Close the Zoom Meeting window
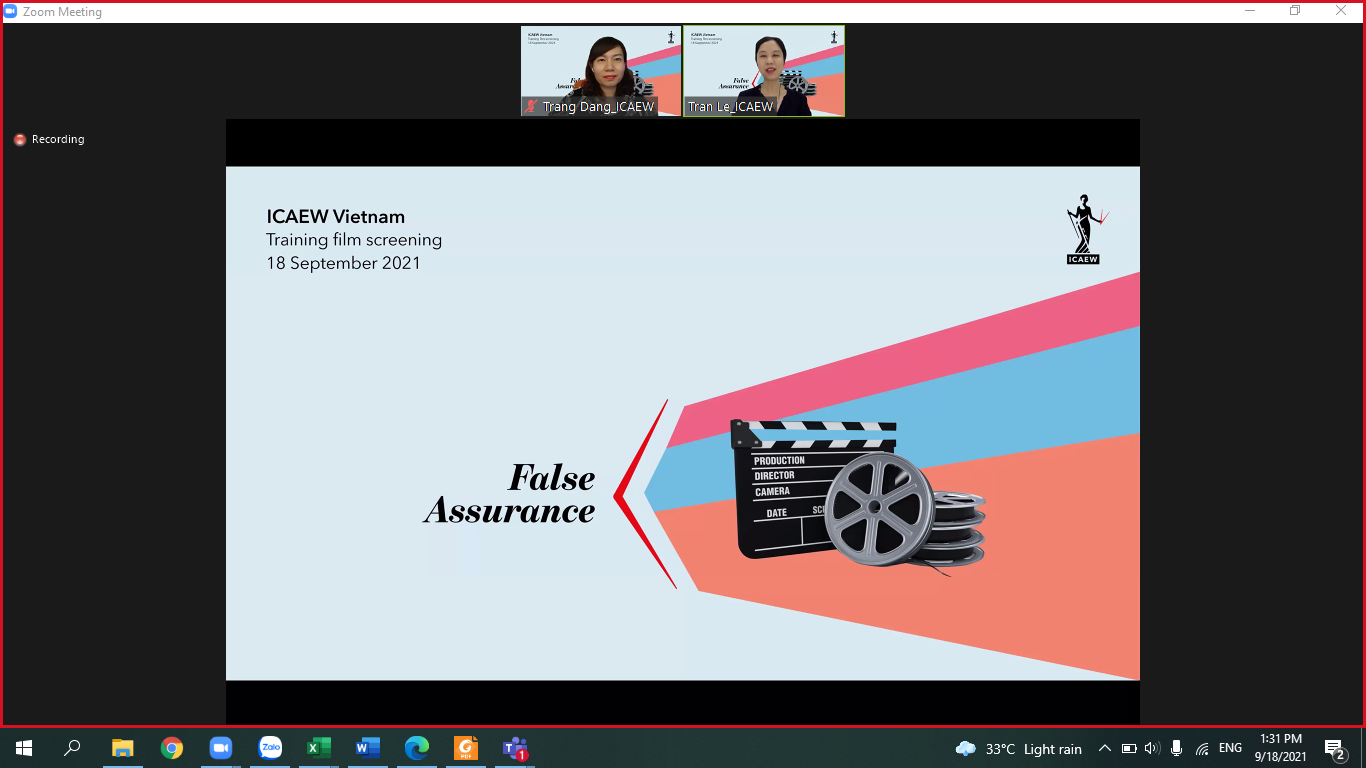Screen dimensions: 1366x768 point(1341,11)
